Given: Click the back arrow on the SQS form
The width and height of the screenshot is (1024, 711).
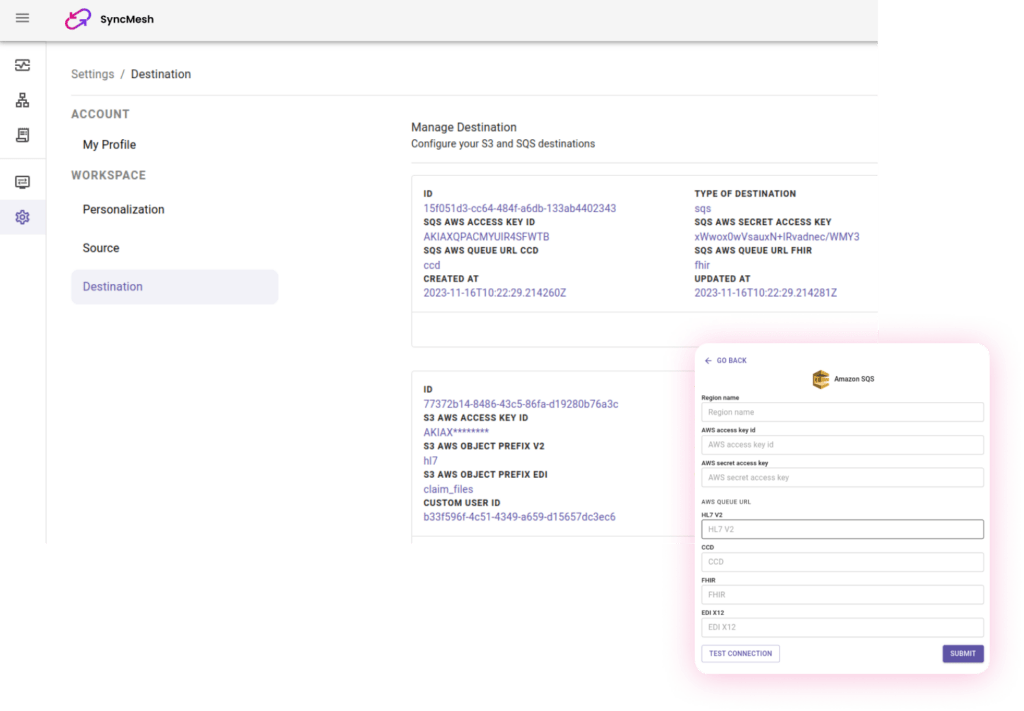Looking at the screenshot, I should pos(711,360).
